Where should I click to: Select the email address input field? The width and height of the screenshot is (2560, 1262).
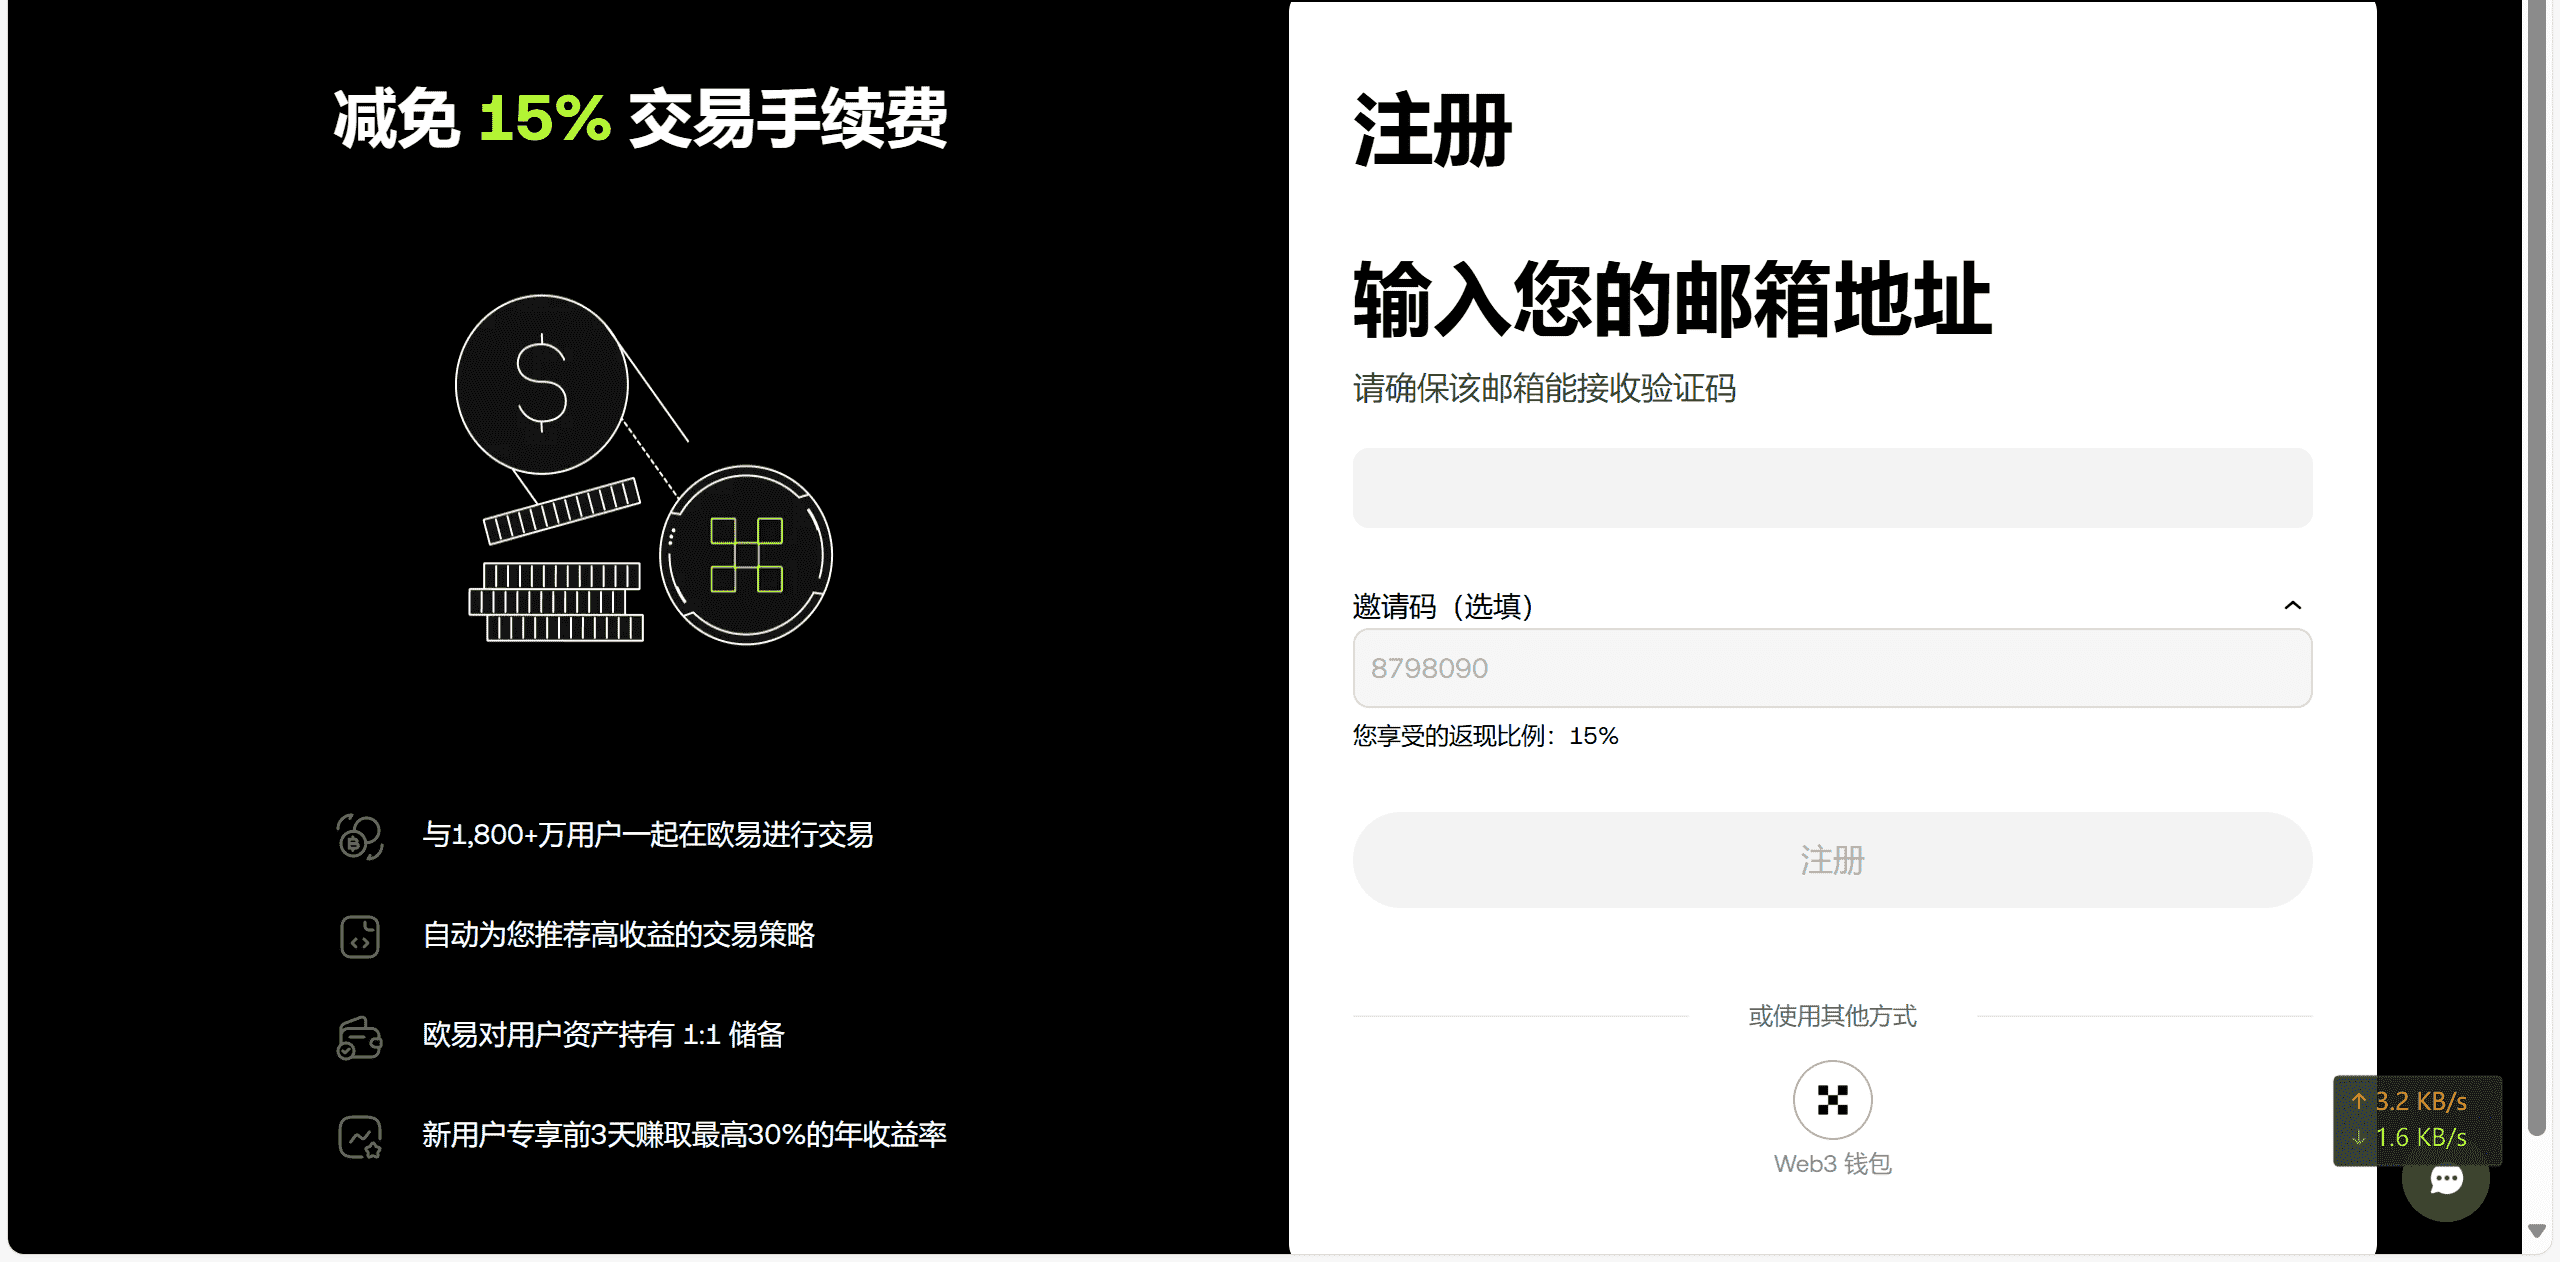click(x=1831, y=488)
